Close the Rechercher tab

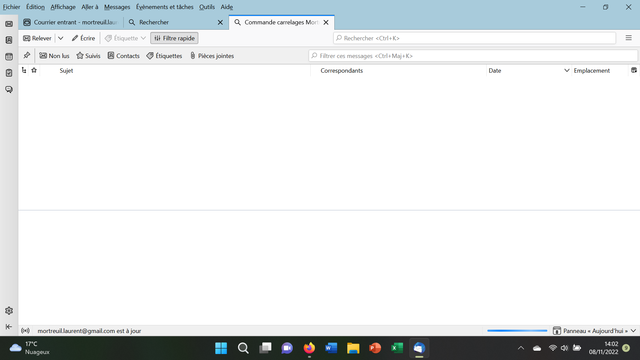(x=220, y=22)
